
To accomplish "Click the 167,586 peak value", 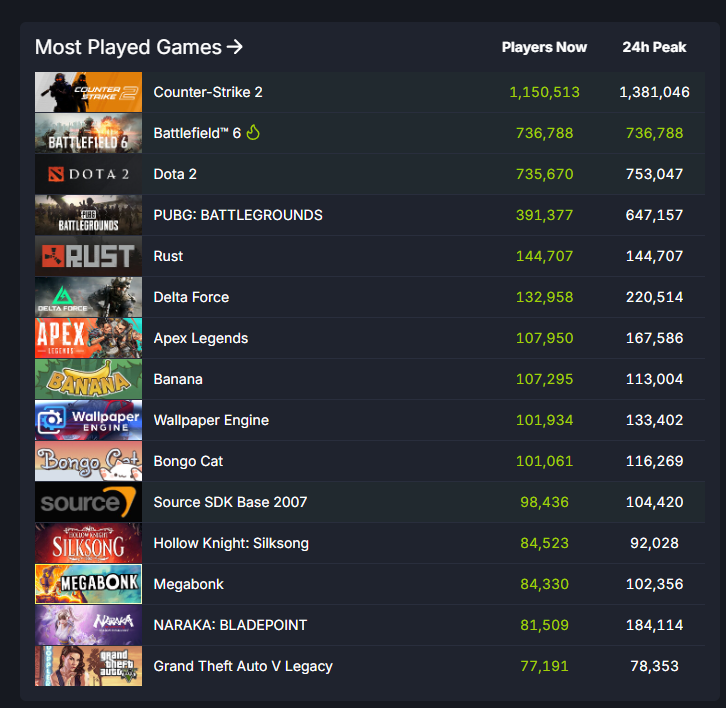I will click(x=654, y=338).
